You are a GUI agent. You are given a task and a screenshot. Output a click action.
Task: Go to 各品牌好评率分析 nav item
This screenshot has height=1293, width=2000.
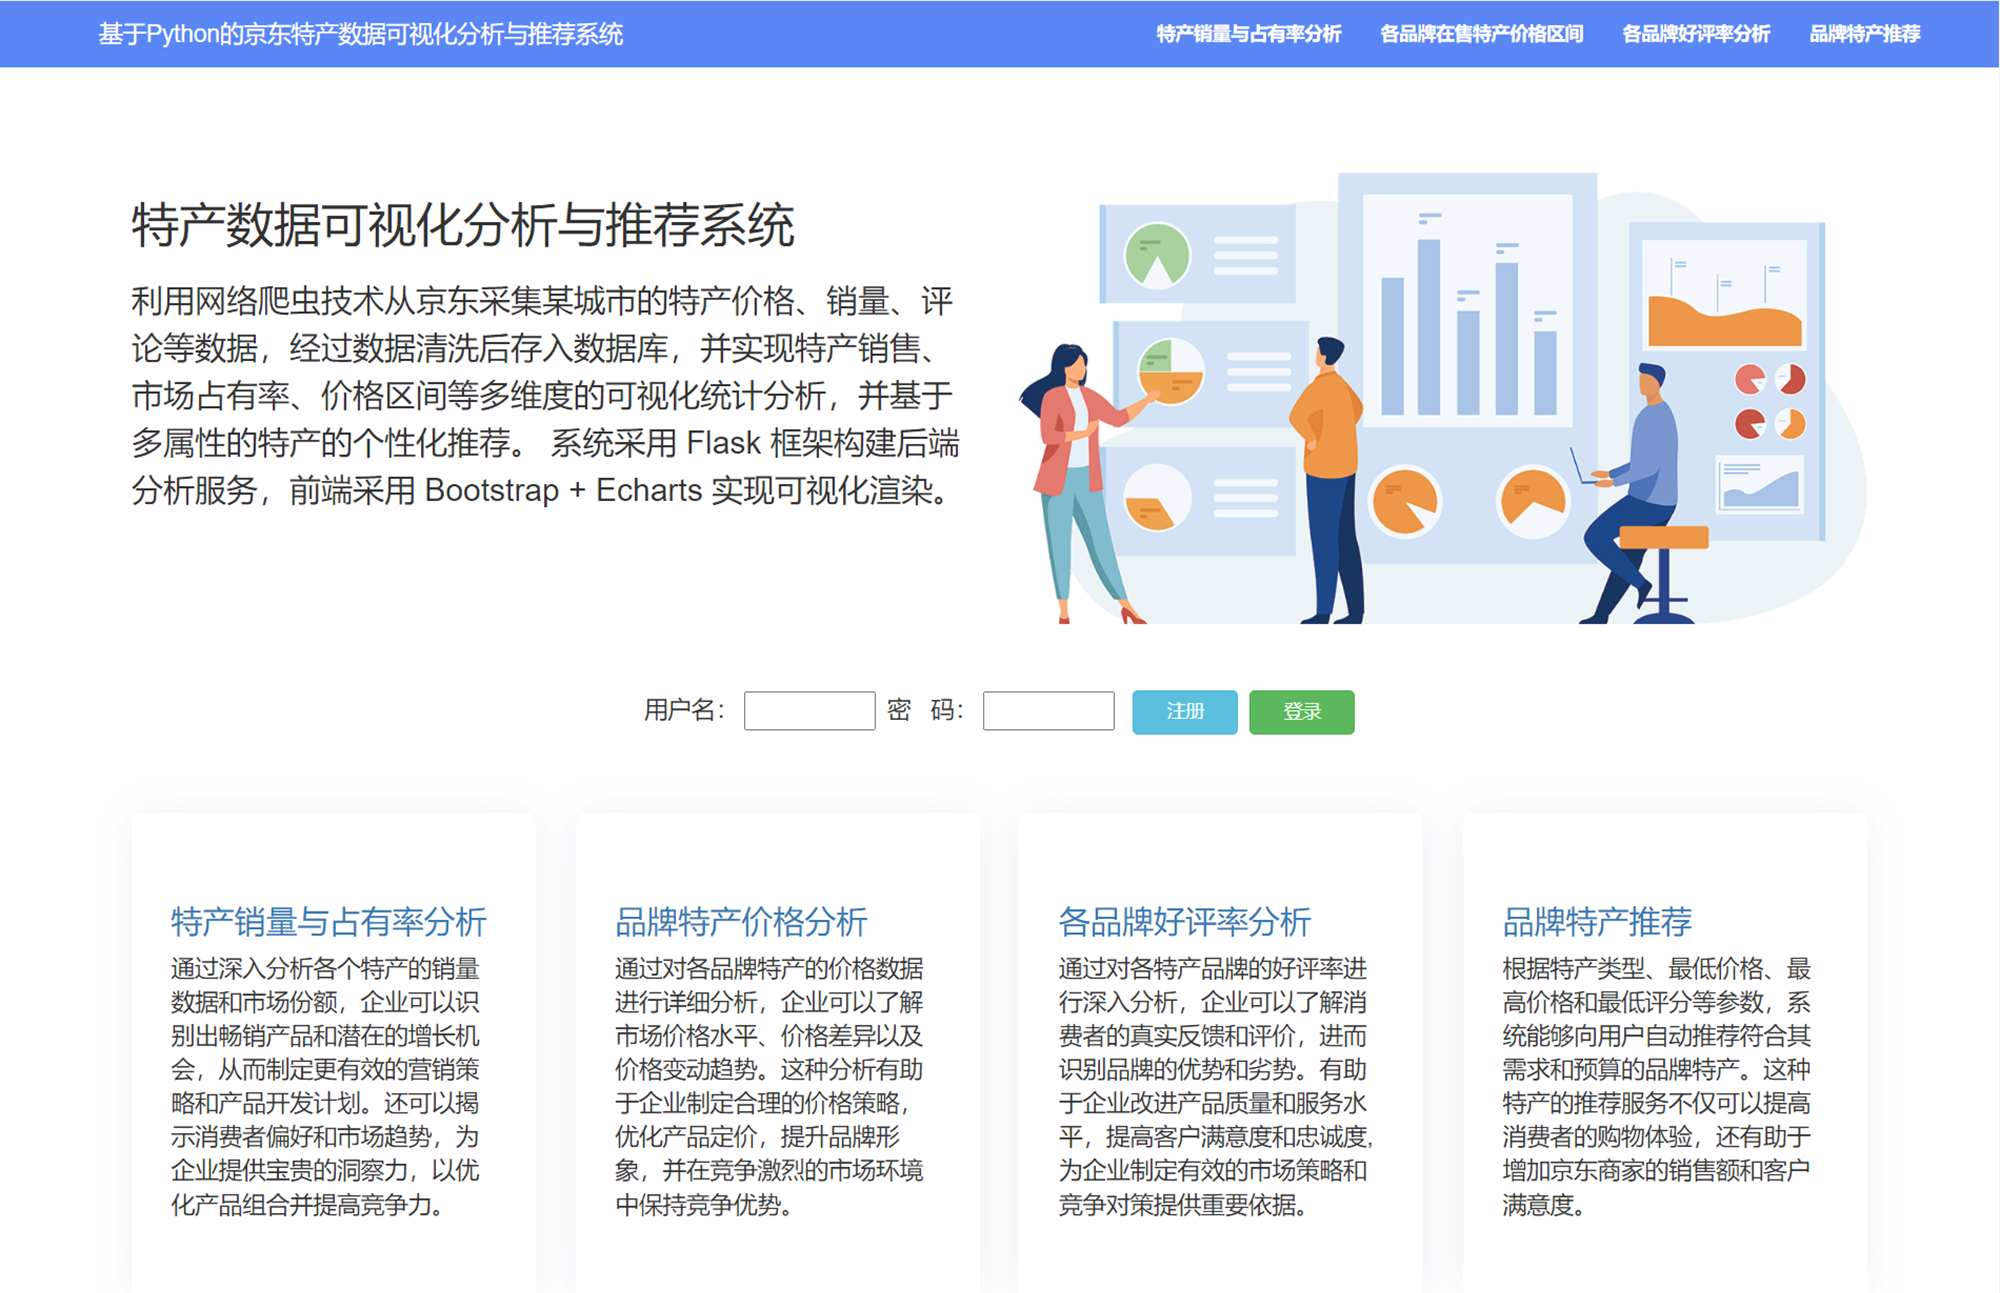coord(1696,34)
